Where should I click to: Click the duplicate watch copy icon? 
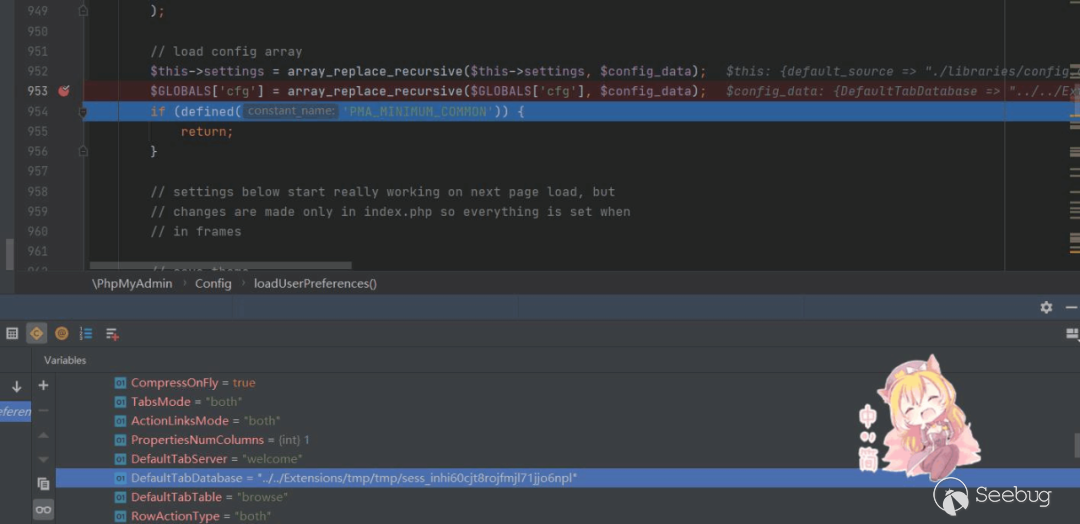coord(43,484)
